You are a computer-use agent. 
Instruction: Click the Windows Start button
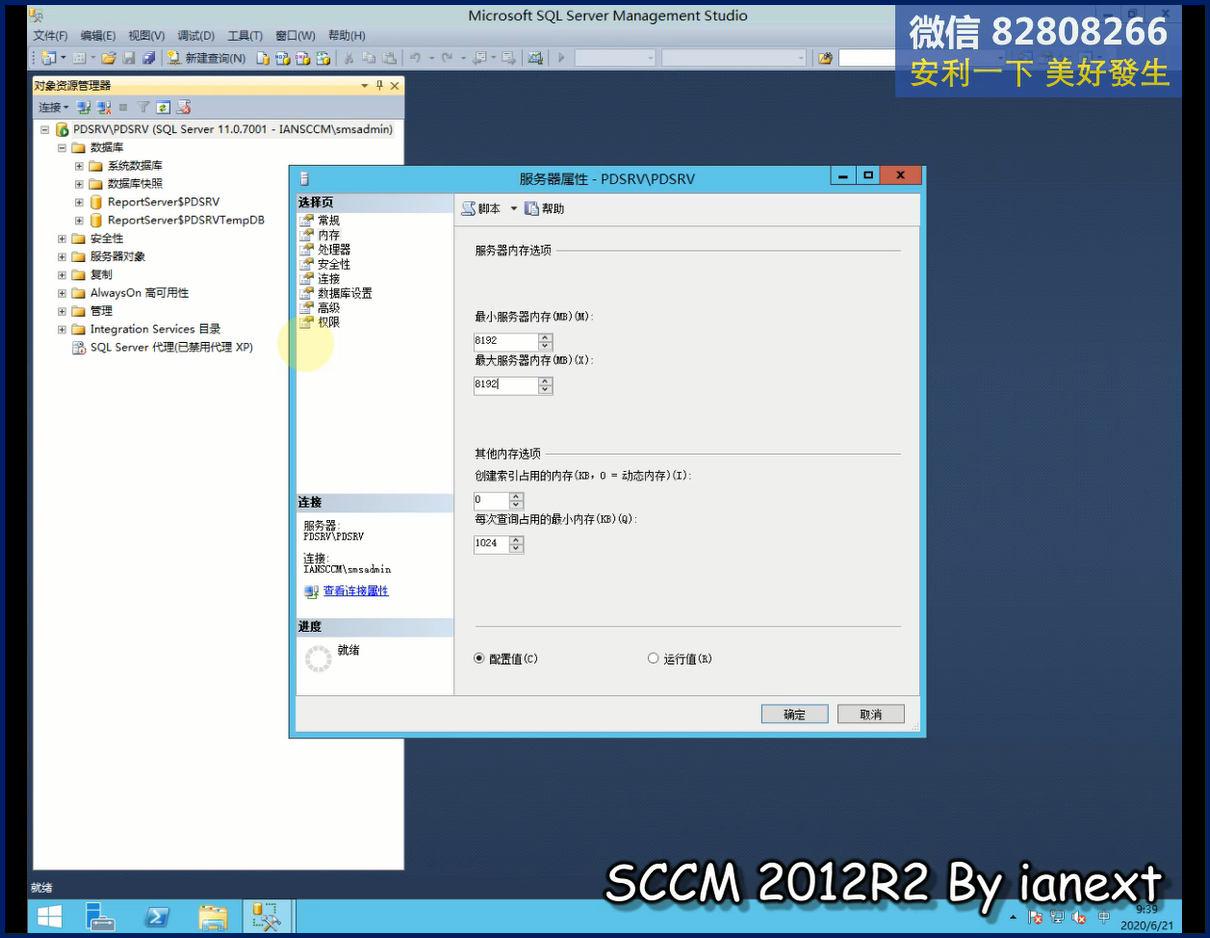(49, 916)
